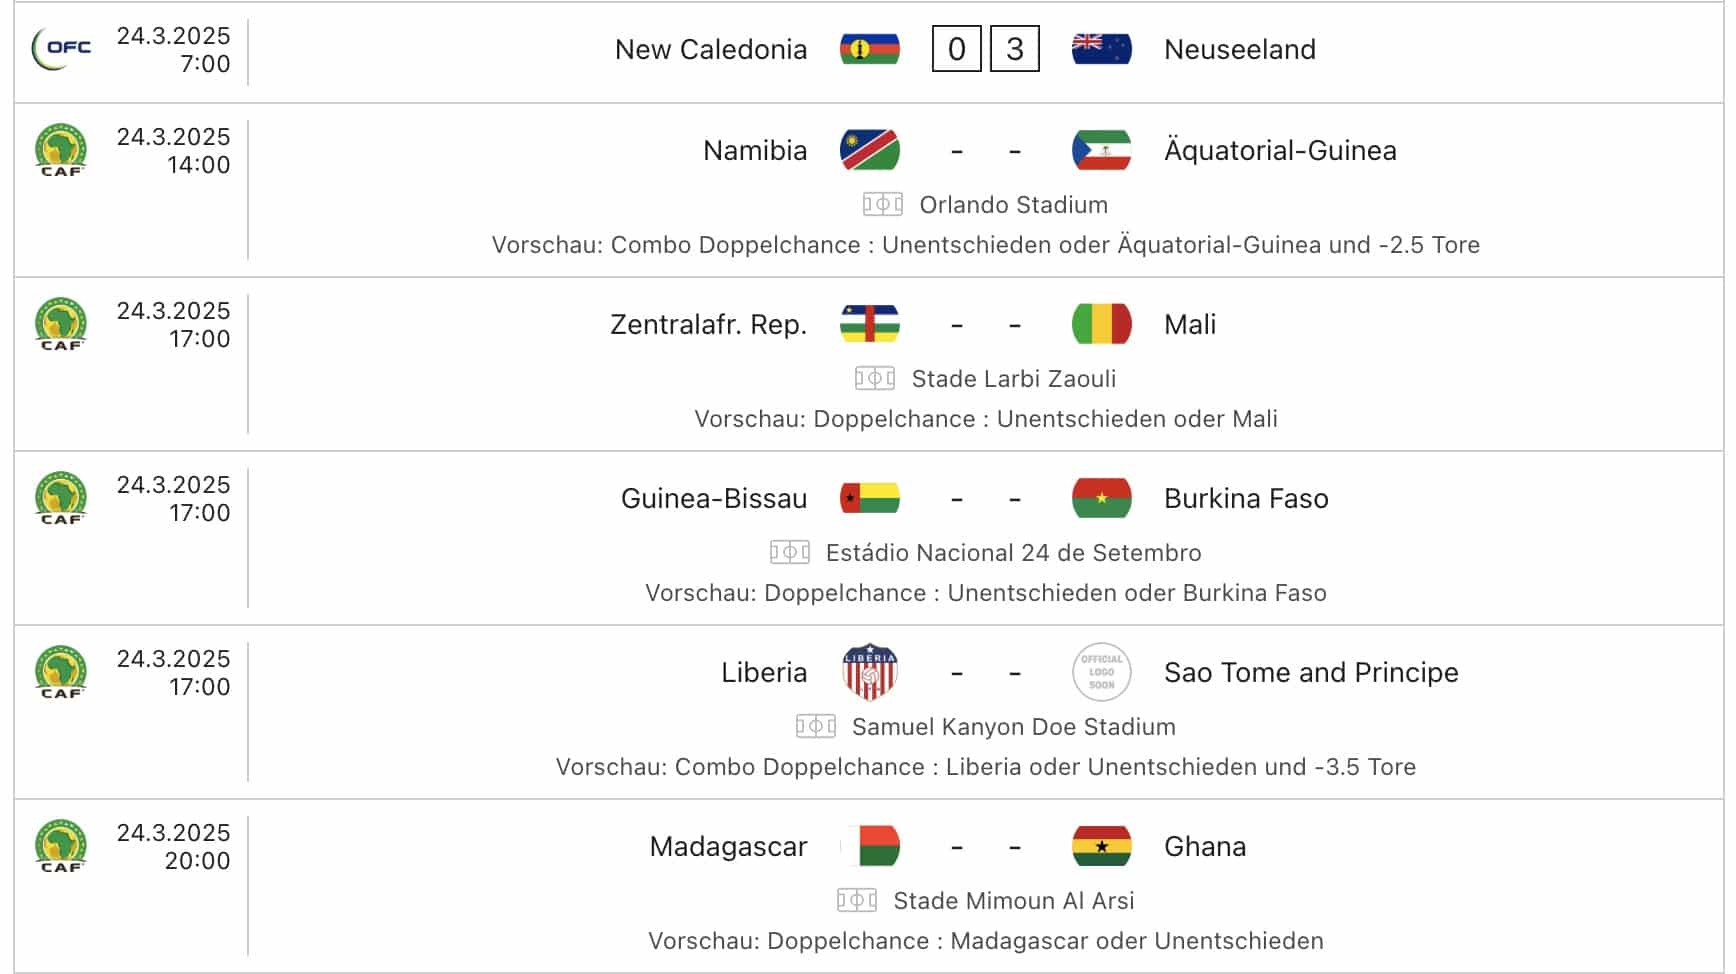Image resolution: width=1736 pixels, height=974 pixels.
Task: Click the Namibia flag icon
Action: pyautogui.click(x=870, y=150)
